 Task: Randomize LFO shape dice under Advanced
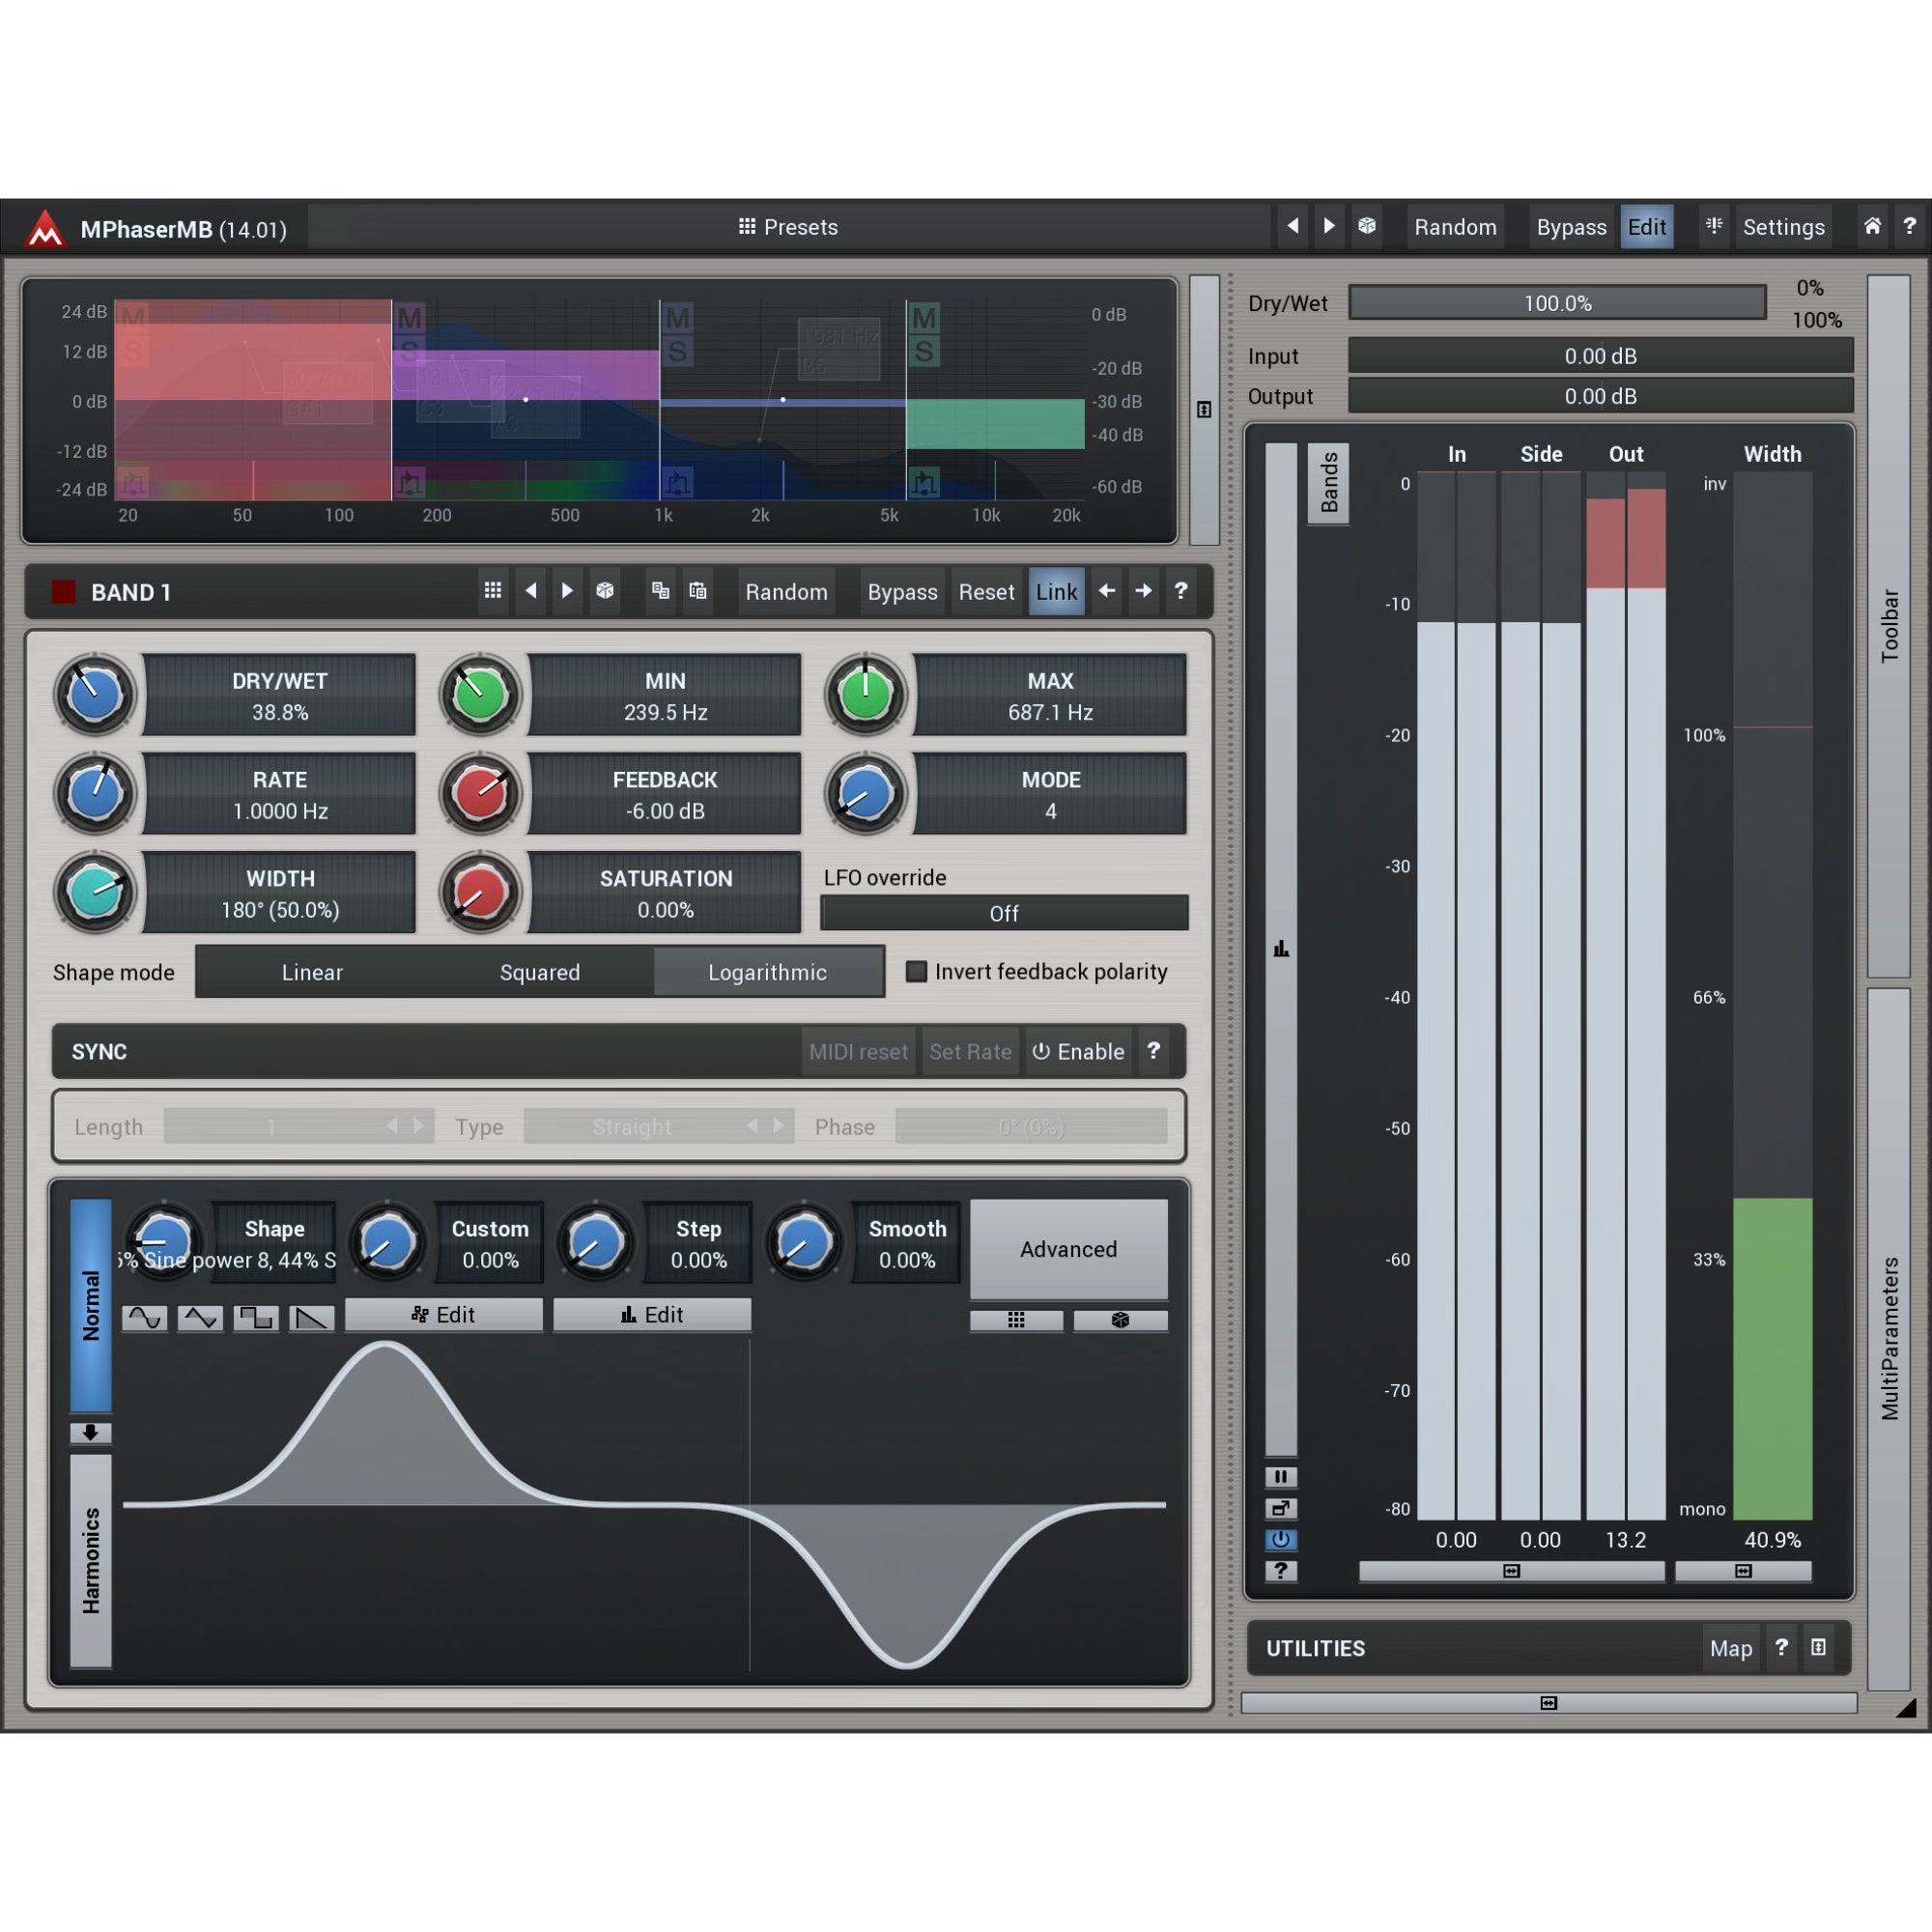pos(1120,1320)
